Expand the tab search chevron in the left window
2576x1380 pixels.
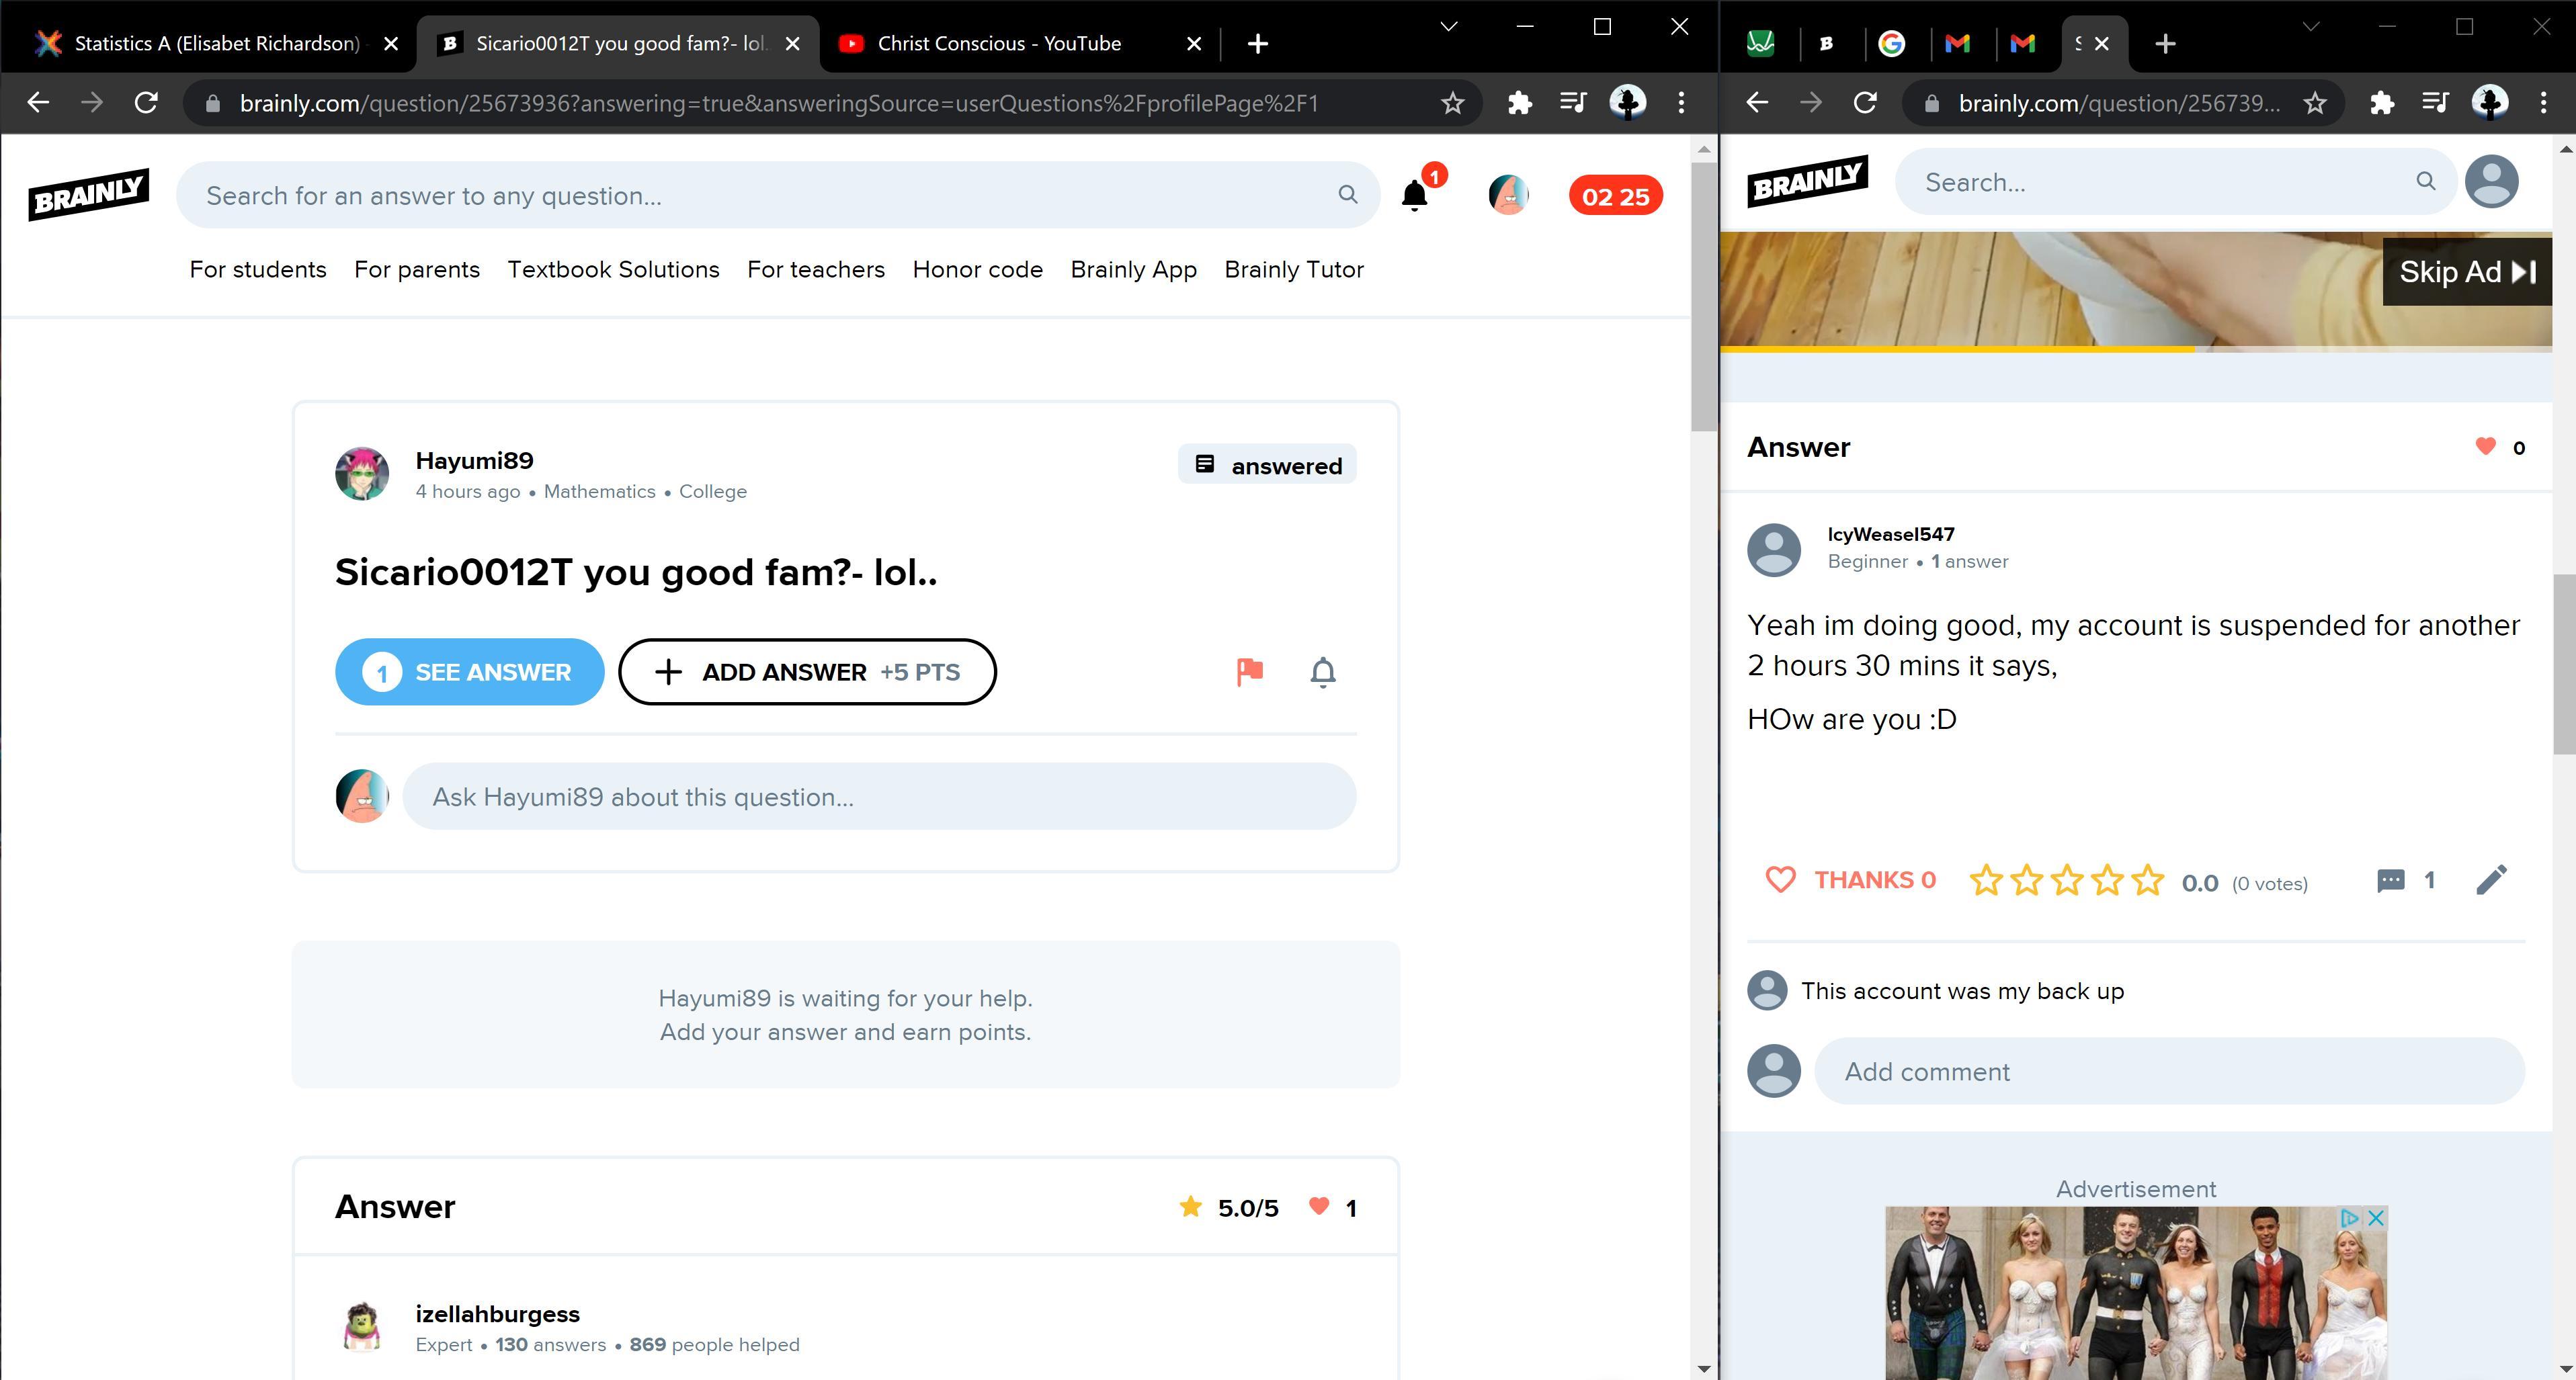1448,27
